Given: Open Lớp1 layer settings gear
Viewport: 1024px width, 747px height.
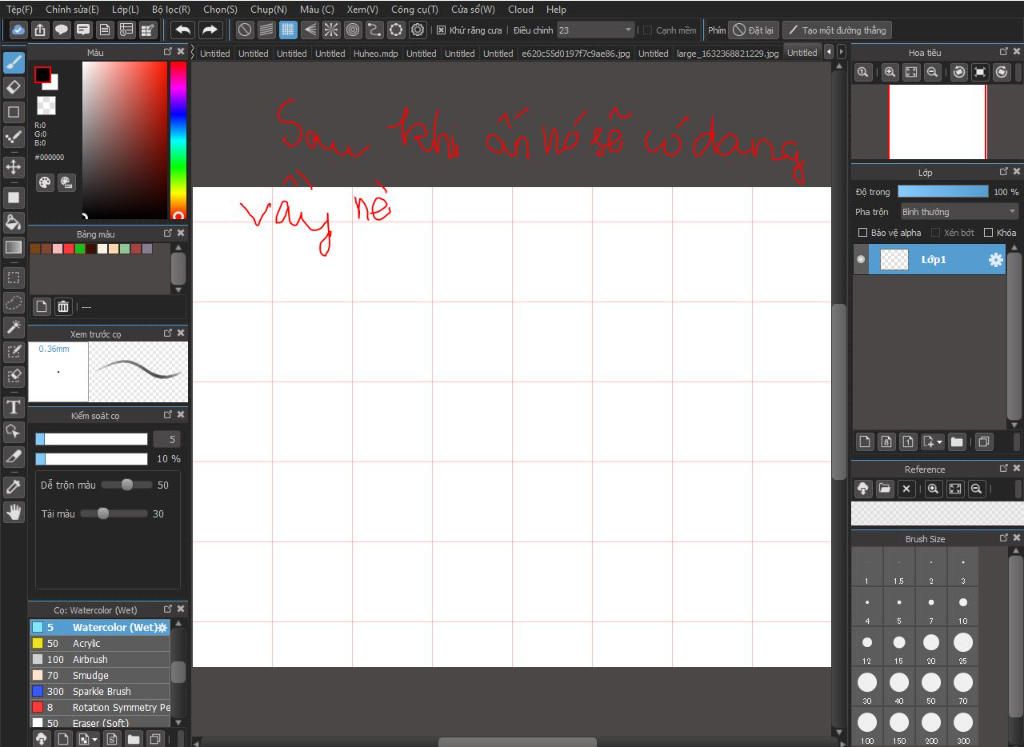Looking at the screenshot, I should click(995, 260).
